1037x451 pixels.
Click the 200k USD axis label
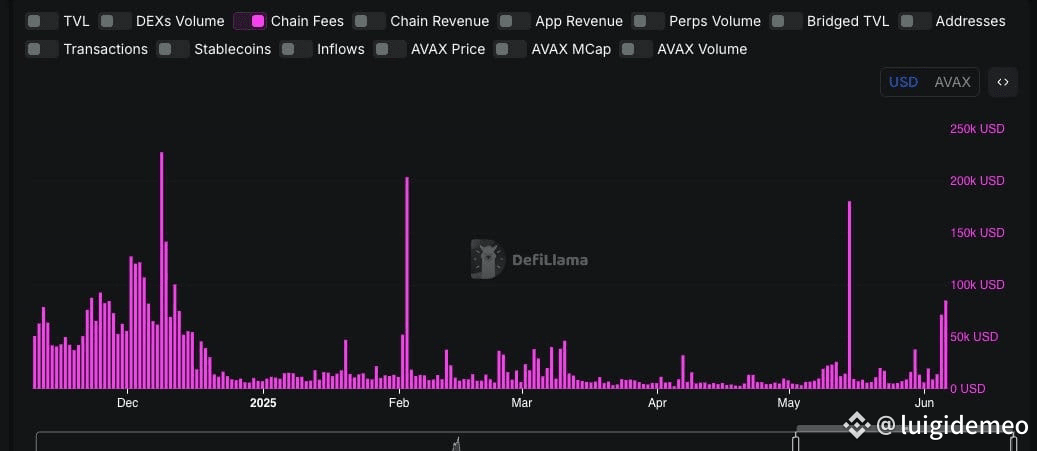[x=977, y=181]
